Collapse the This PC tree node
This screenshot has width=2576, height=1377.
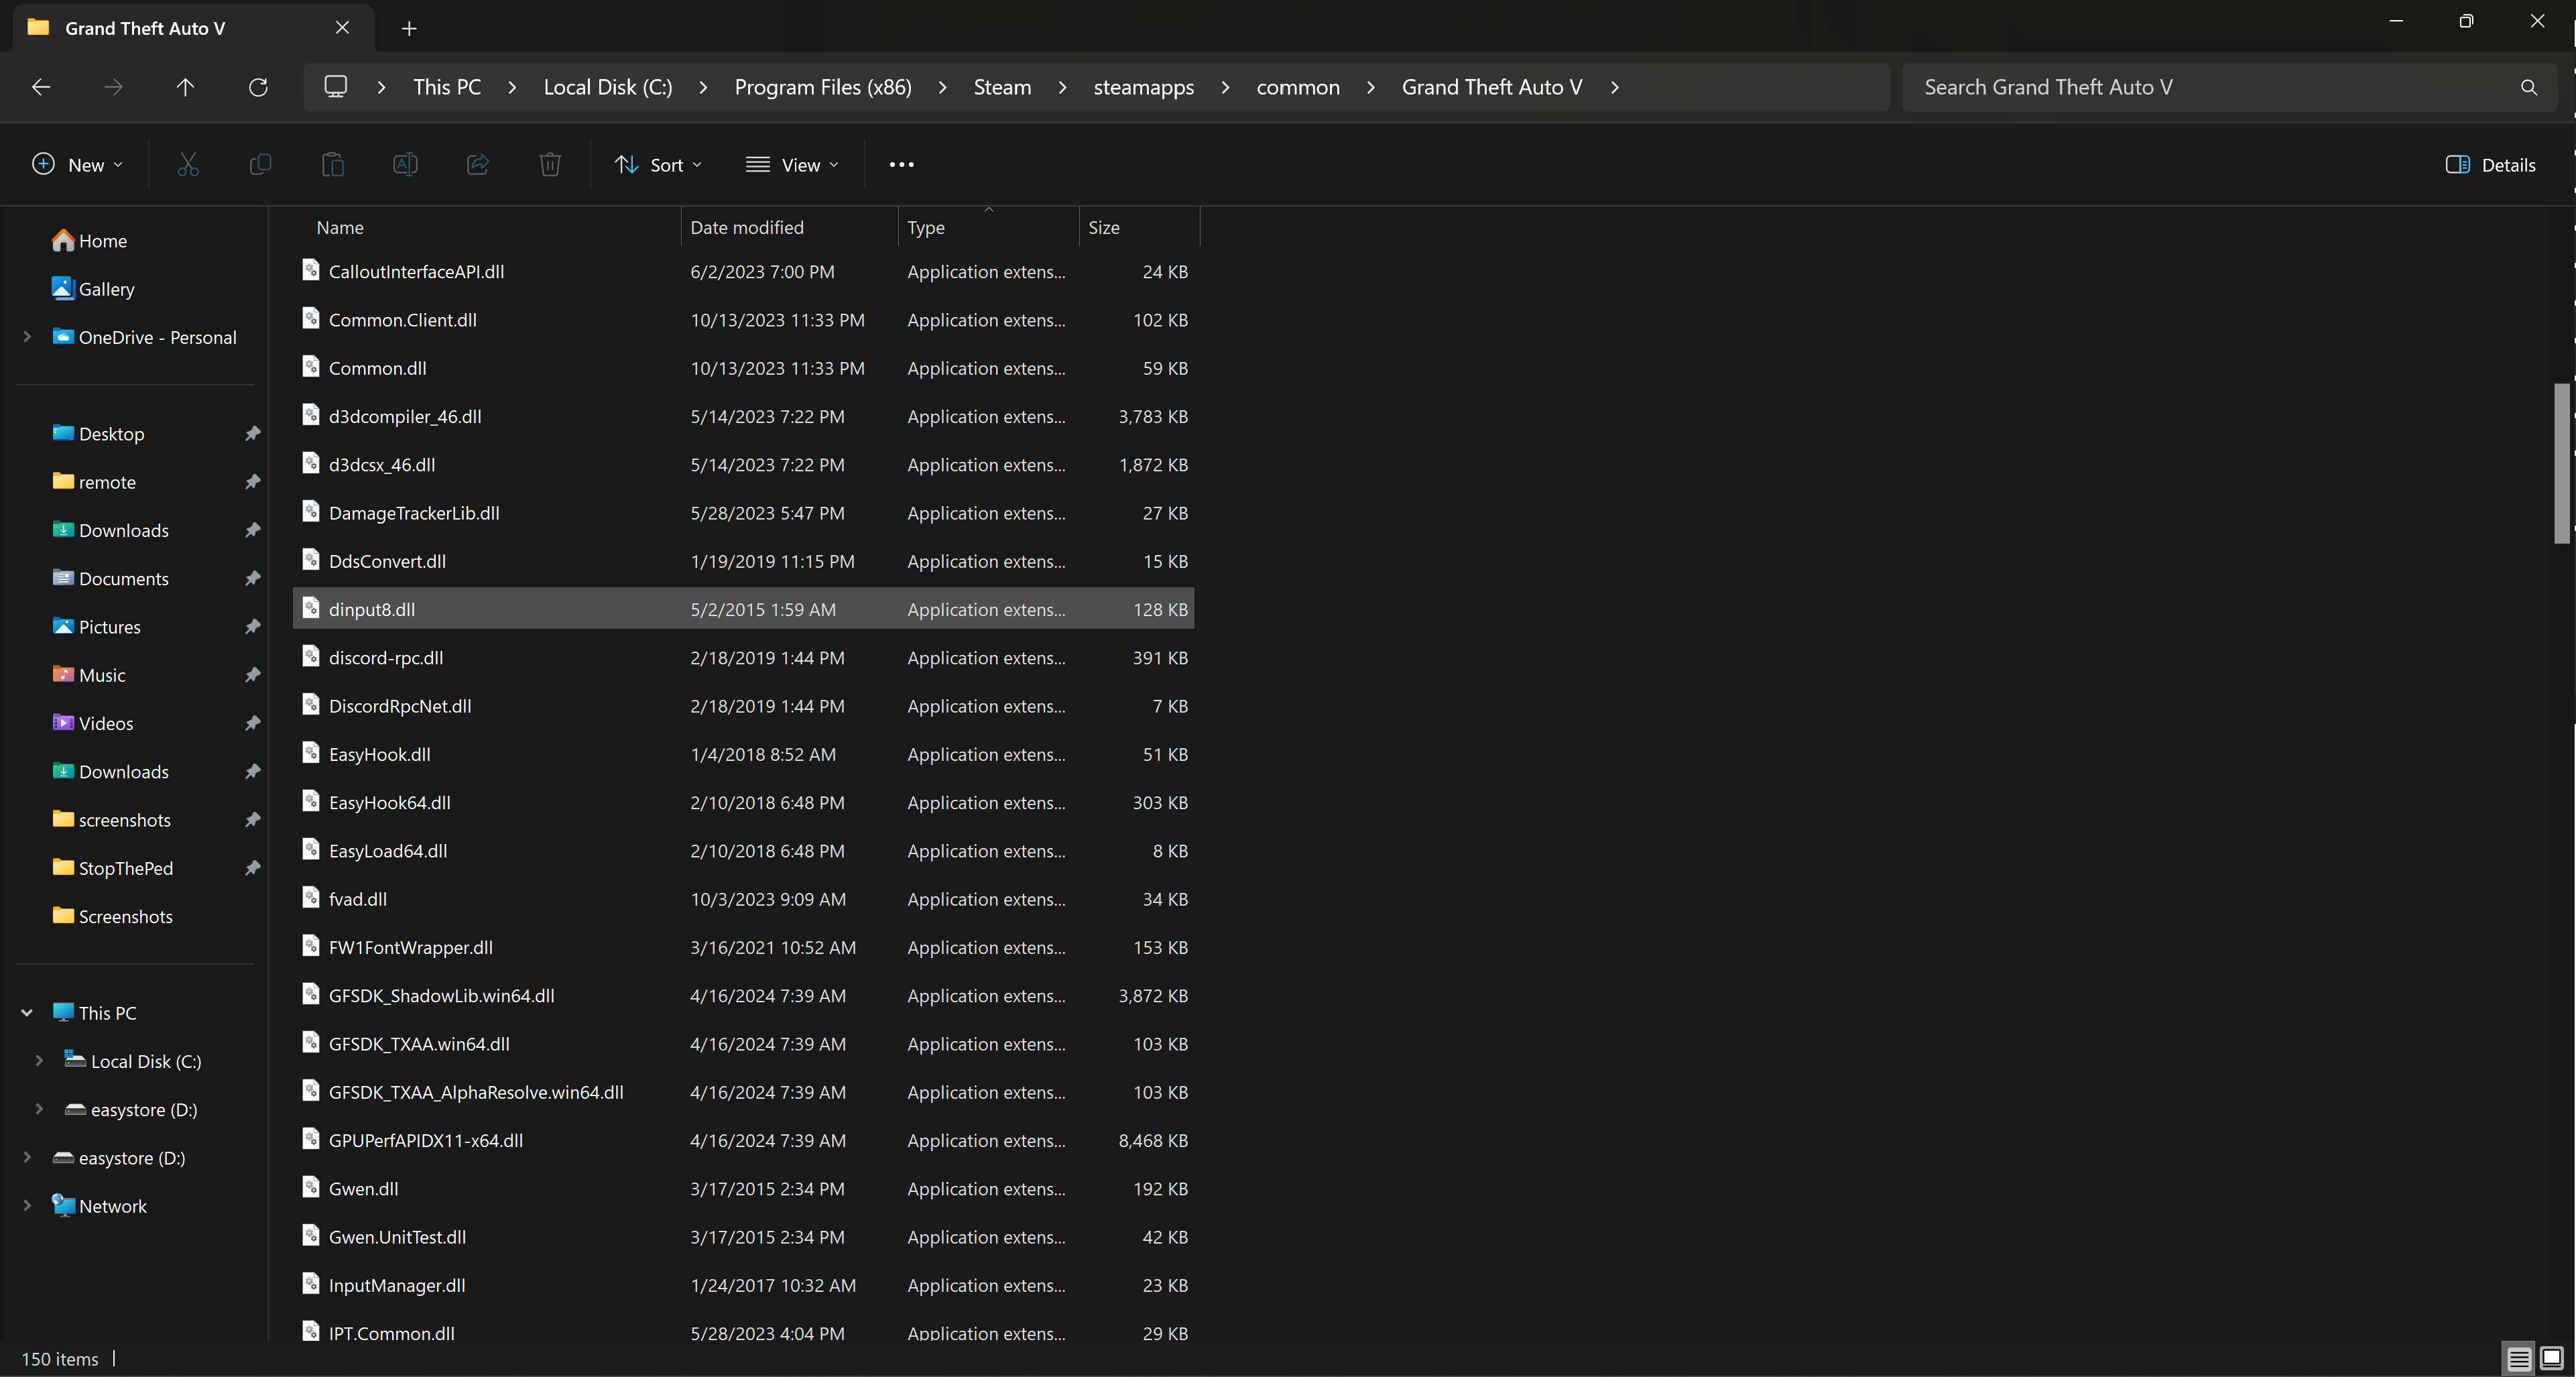27,1013
